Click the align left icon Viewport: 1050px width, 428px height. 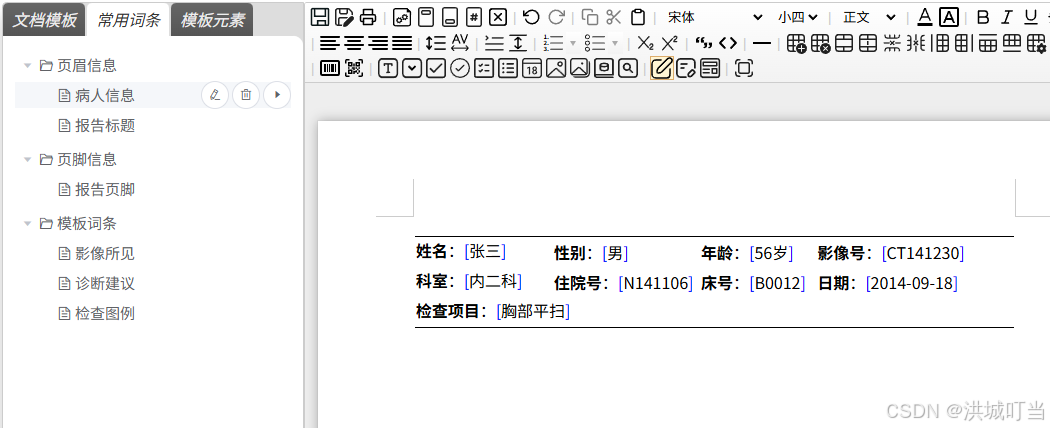[329, 44]
